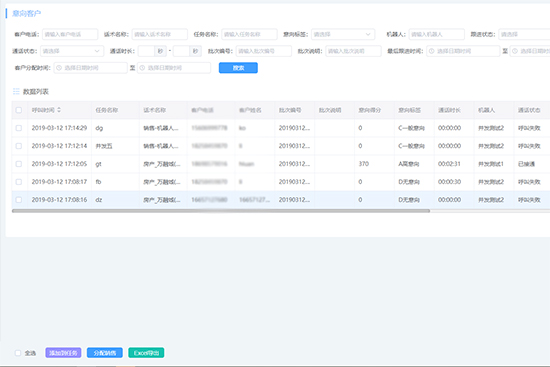Screen dimensions: 550x367
Task: Focus the 任务名称 input field
Action: (x=249, y=34)
